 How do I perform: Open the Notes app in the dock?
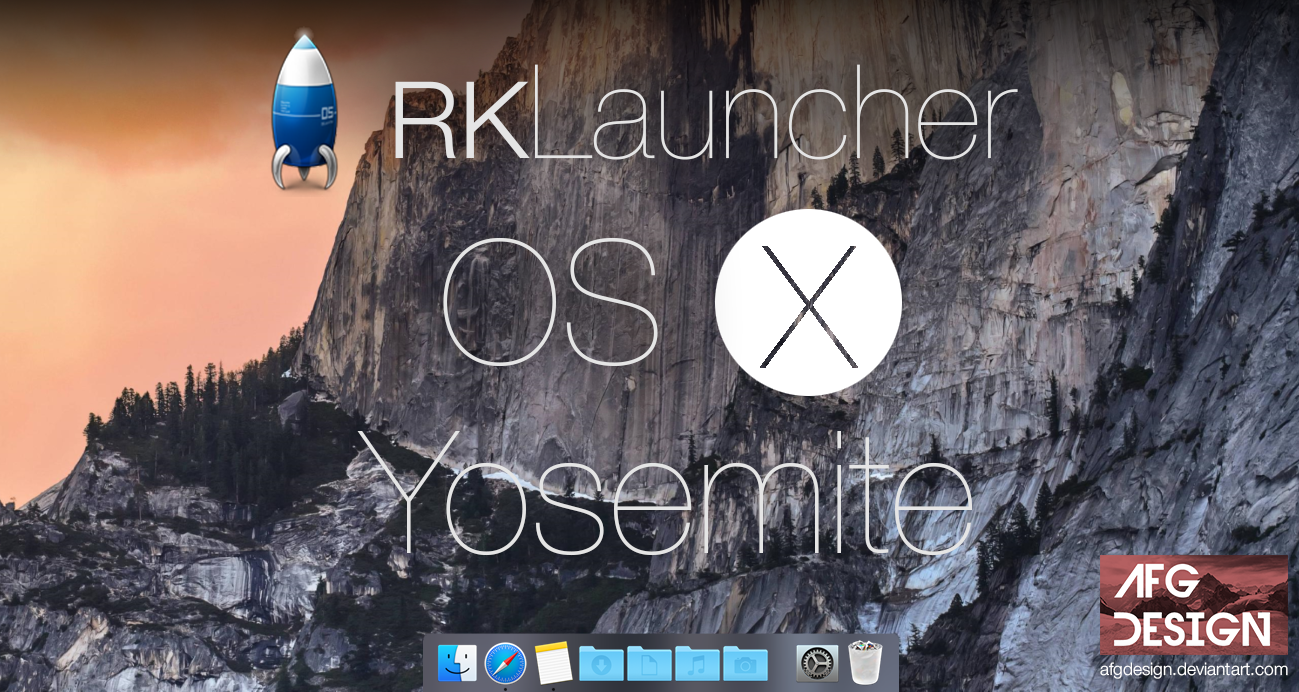tap(553, 662)
